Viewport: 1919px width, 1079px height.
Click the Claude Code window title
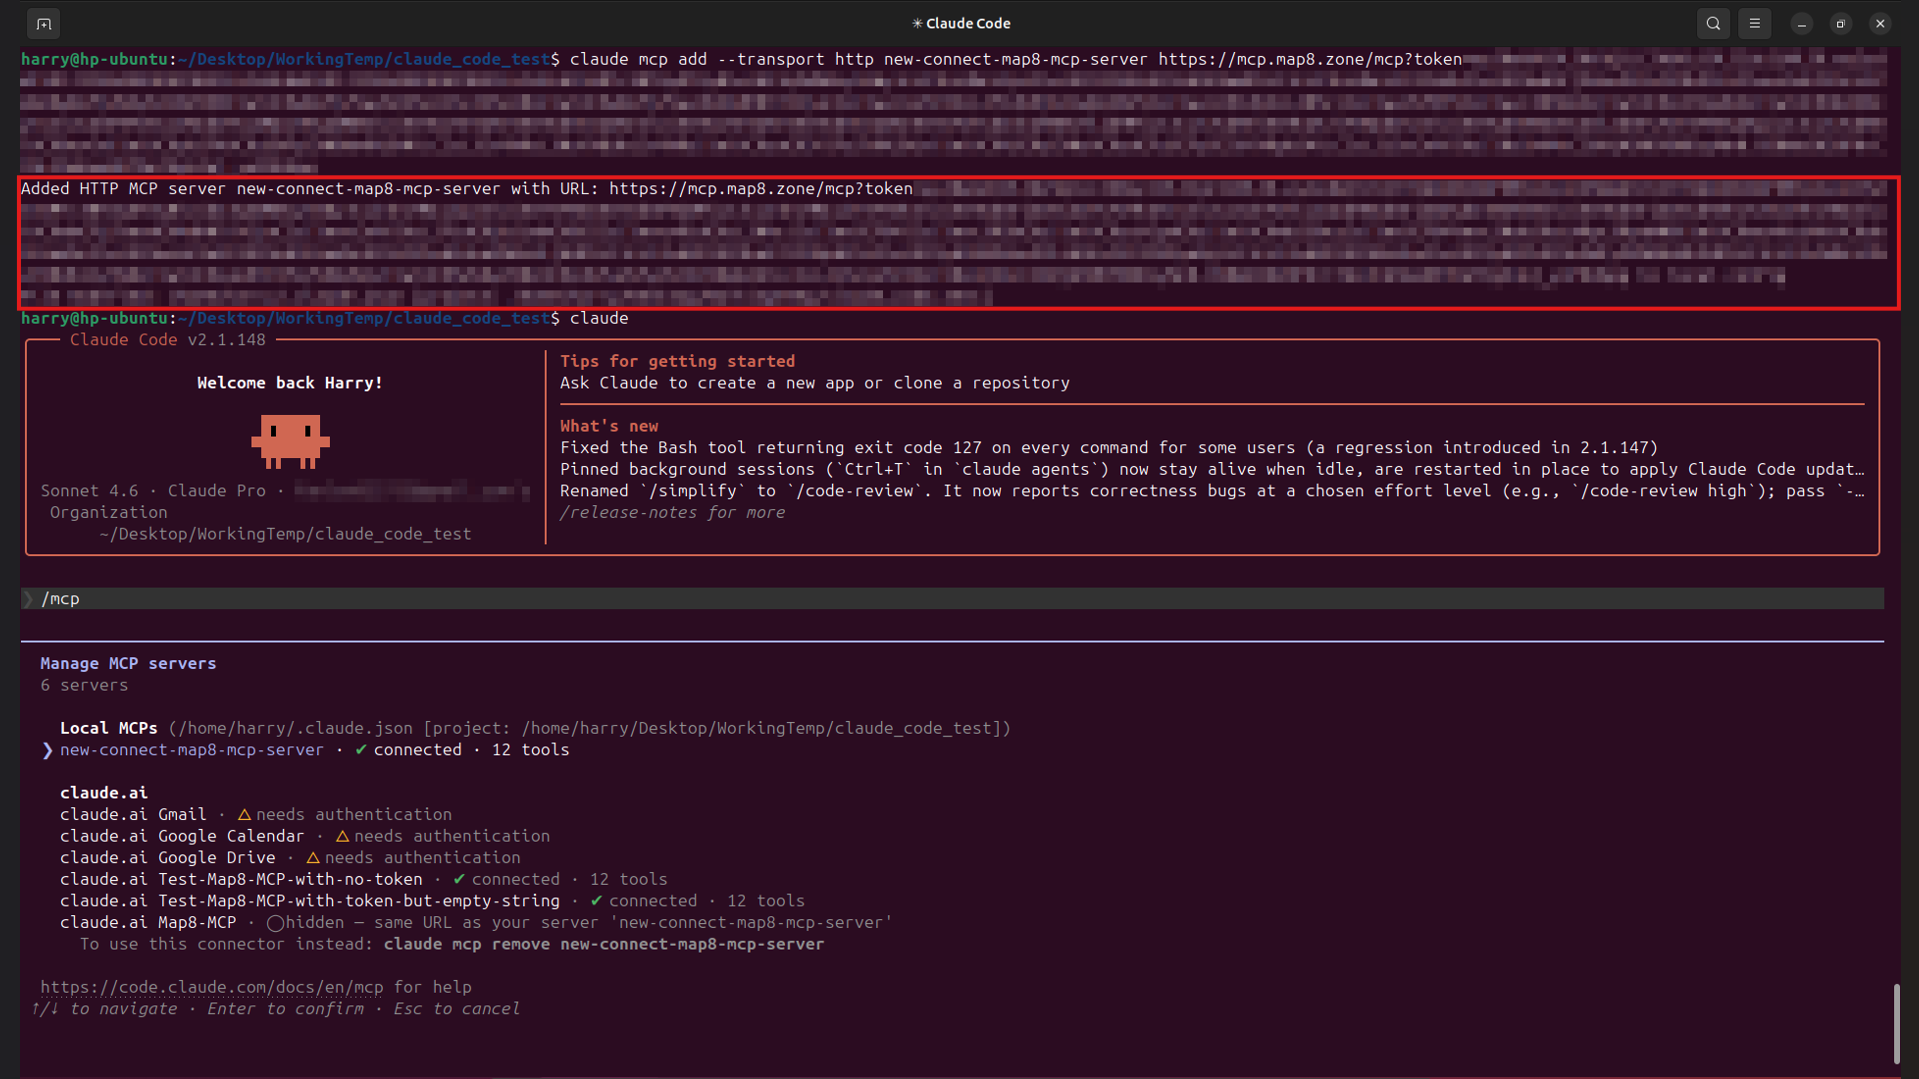pyautogui.click(x=961, y=23)
